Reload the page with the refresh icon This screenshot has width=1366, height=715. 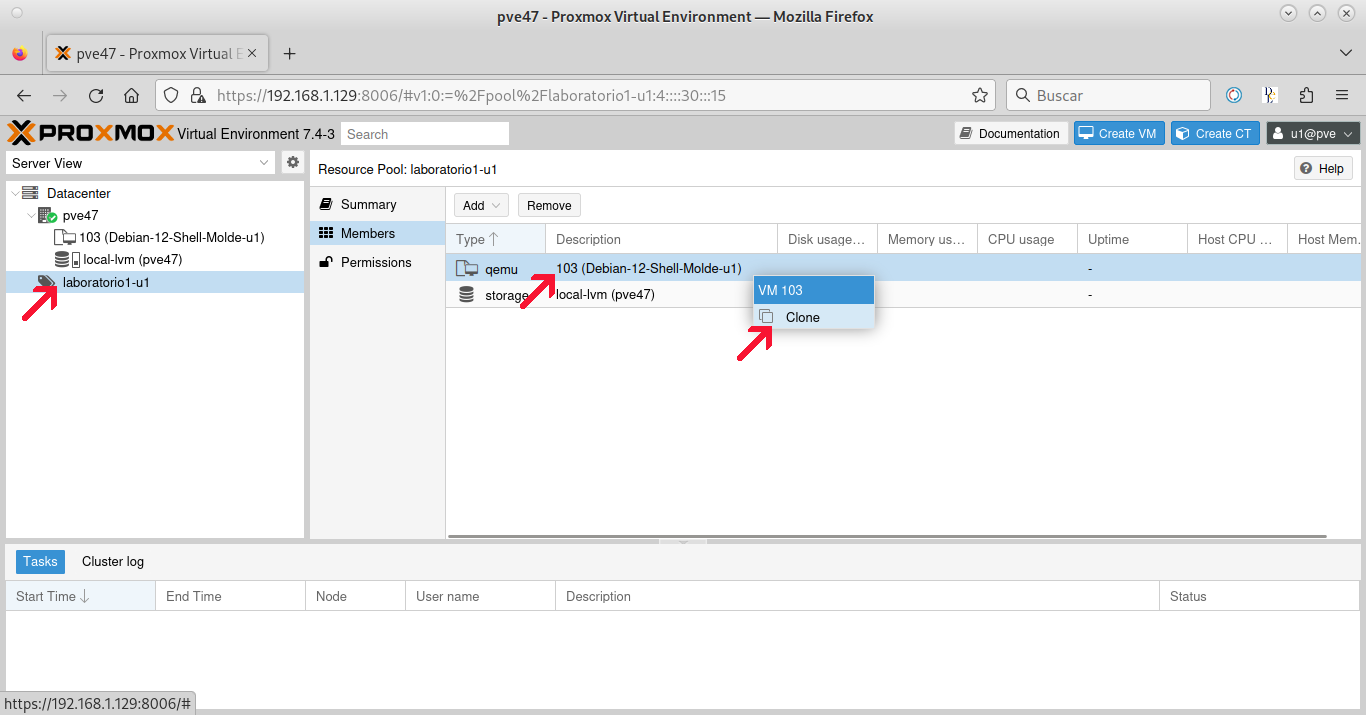(96, 96)
